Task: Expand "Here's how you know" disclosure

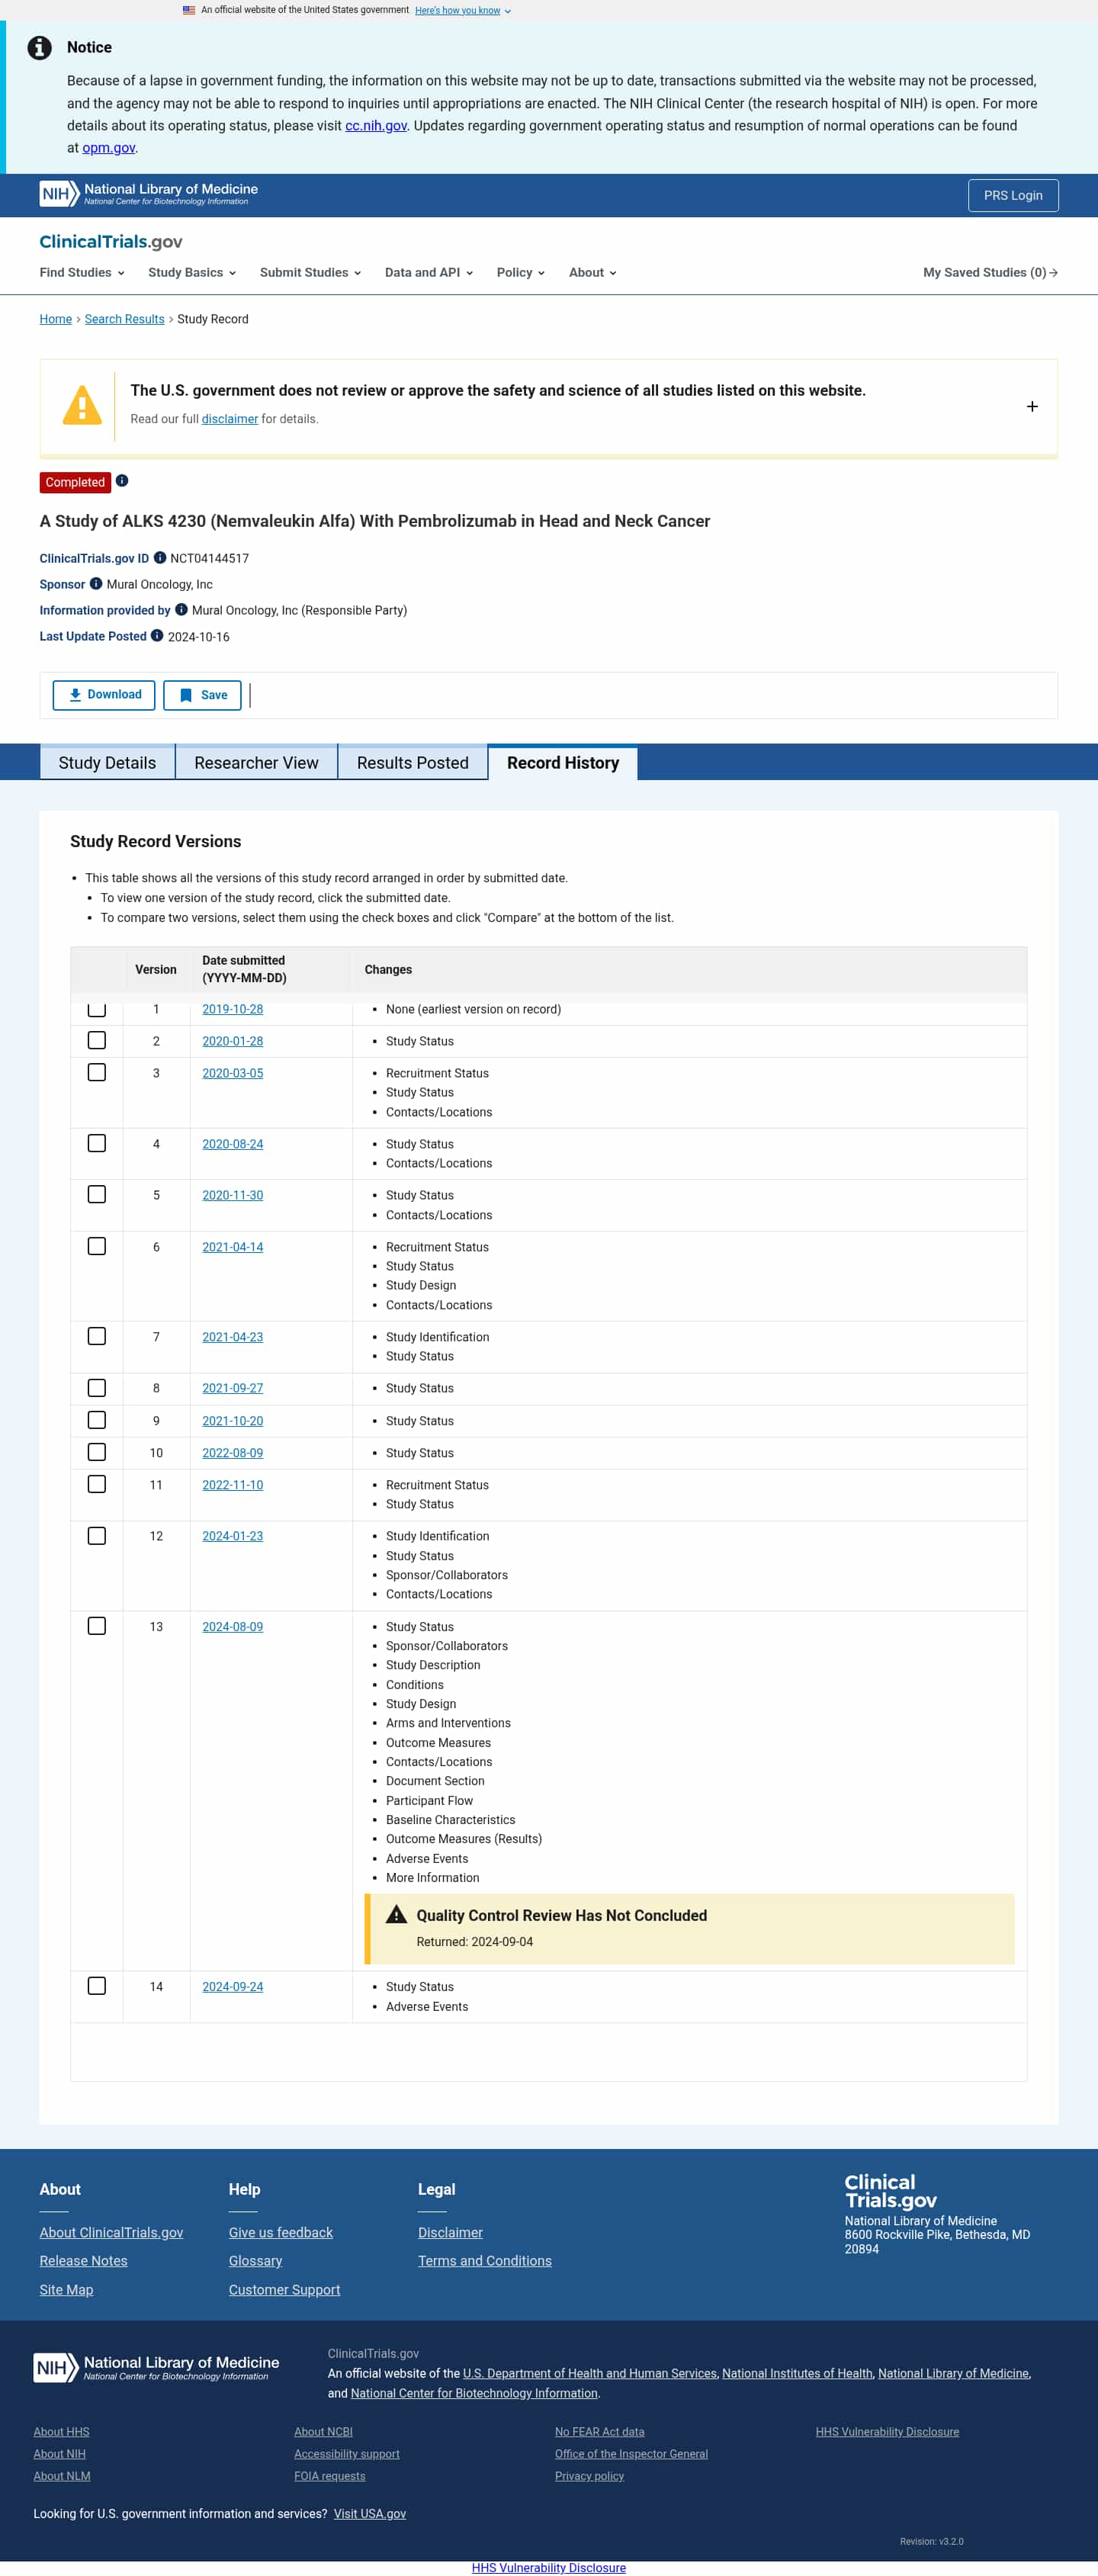Action: (x=463, y=11)
